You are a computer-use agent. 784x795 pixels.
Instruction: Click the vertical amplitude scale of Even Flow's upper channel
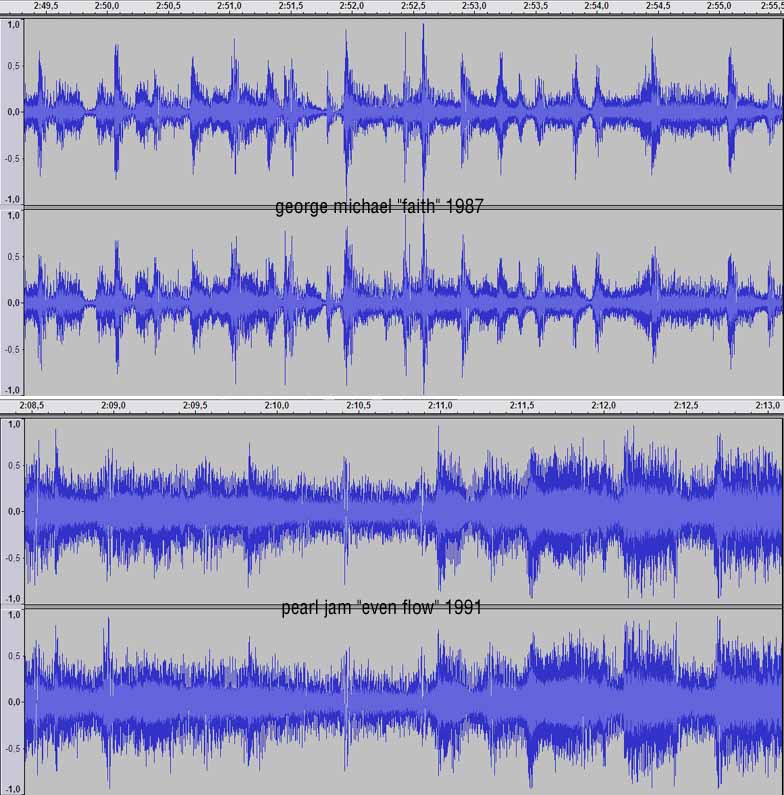12,511
